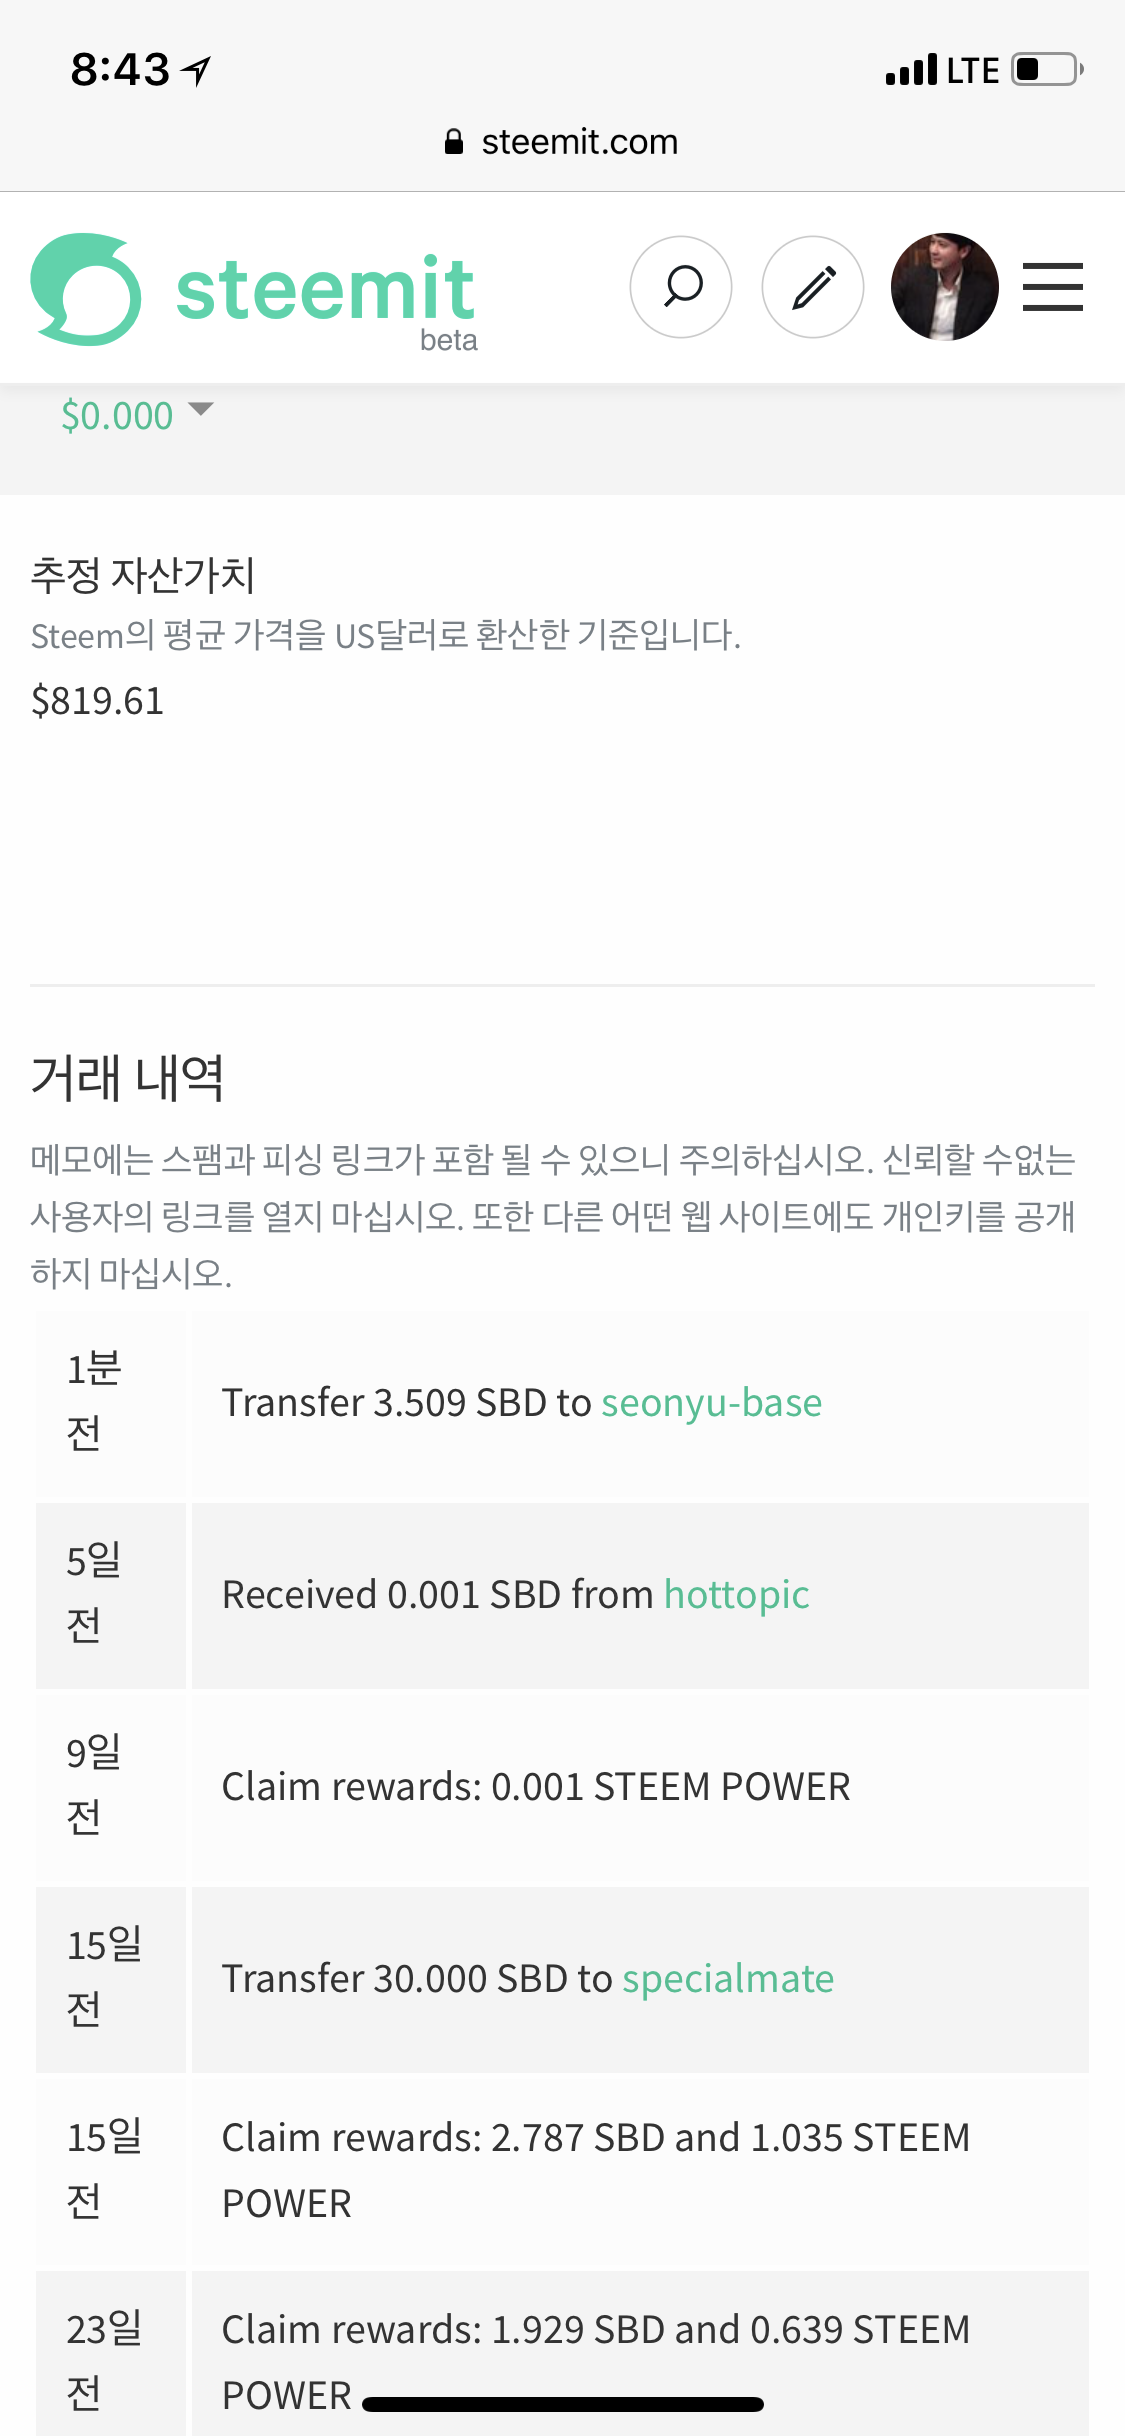
Task: Tap the location arrow status icon
Action: [197, 70]
